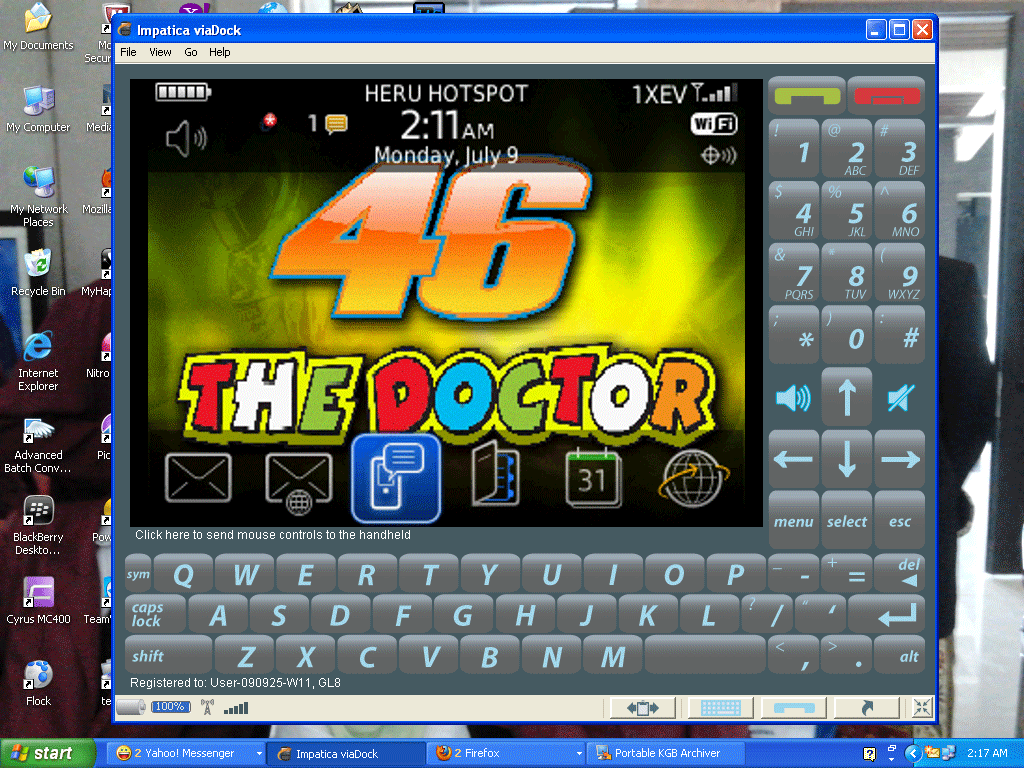Open the My Computer desktop icon
This screenshot has height=768, width=1024.
[38, 109]
